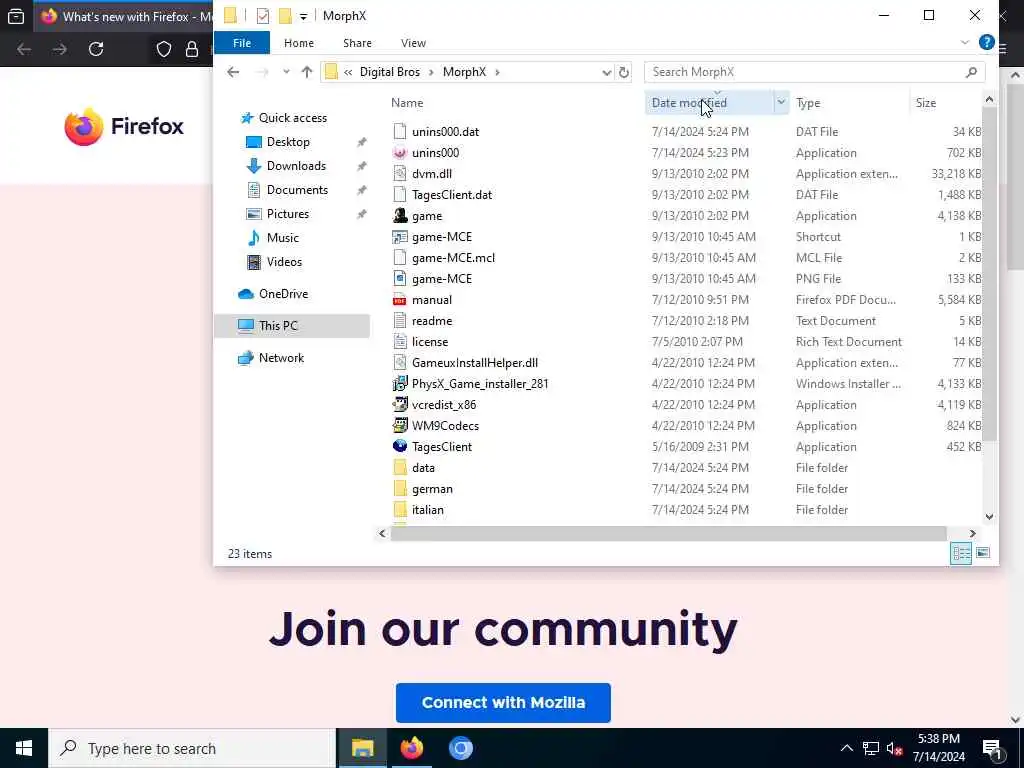Click the Properties quick access toolbar icon
Viewport: 1024px width, 768px height.
[x=263, y=16]
